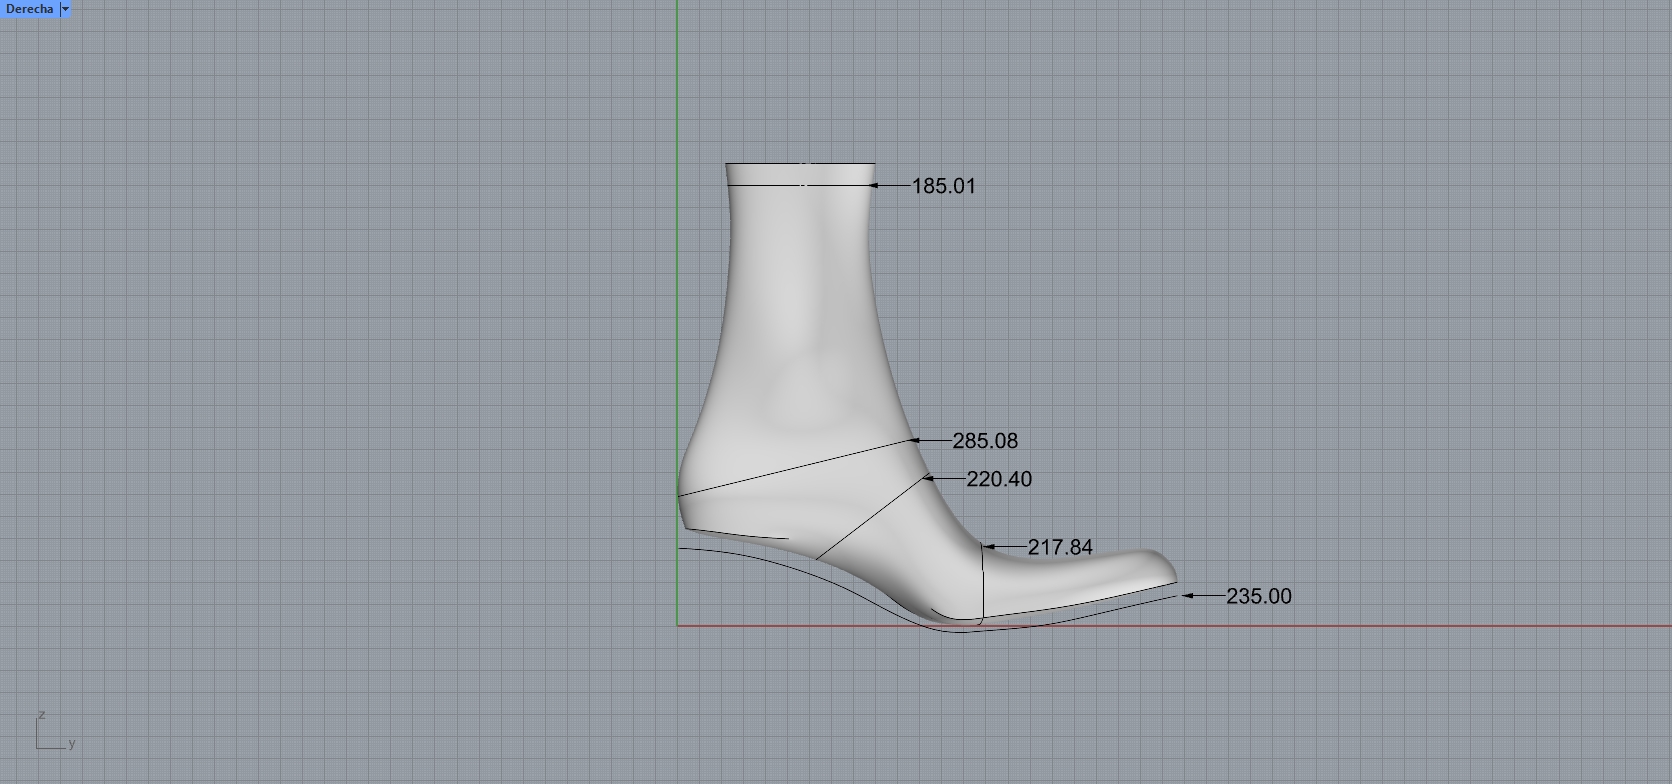Viewport: 1672px width, 784px height.
Task: Open the Derecha viewport menu arrow
Action: tap(65, 9)
